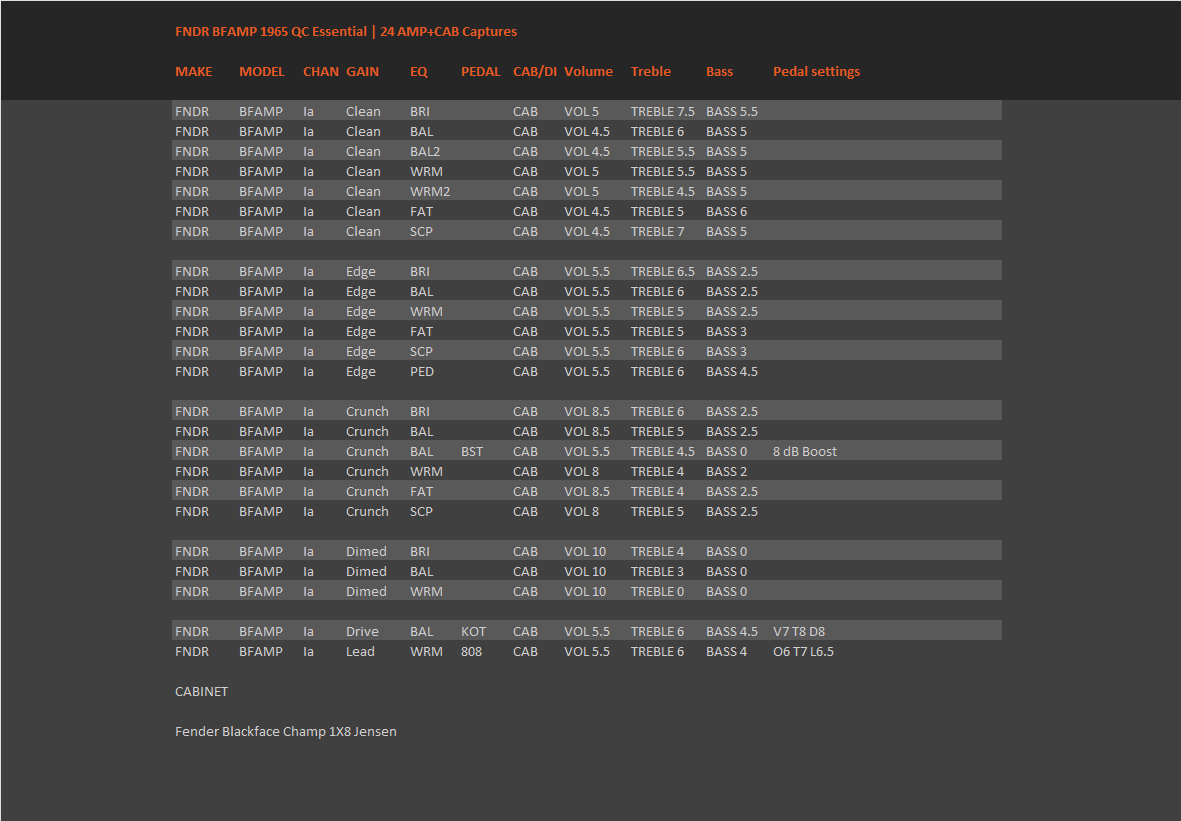
Task: Select the O6 T7 L6.5 pedal settings cell
Action: 803,652
